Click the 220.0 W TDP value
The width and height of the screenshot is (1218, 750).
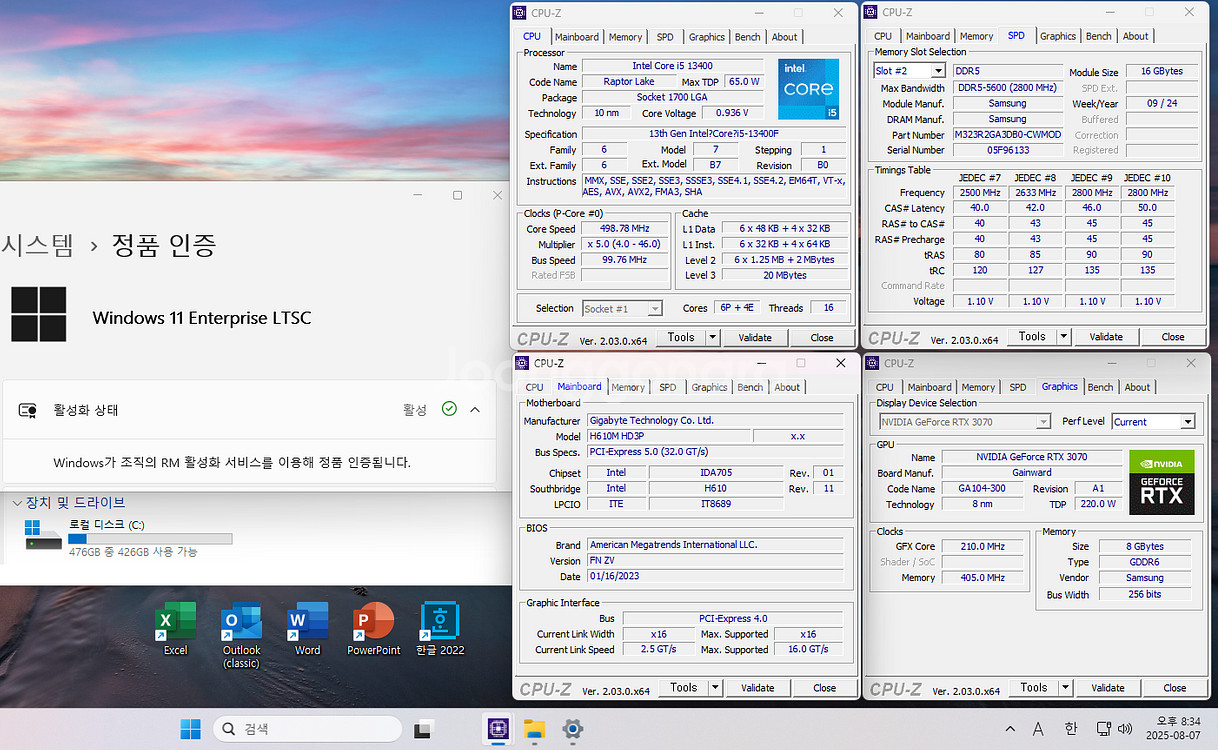pos(1098,505)
